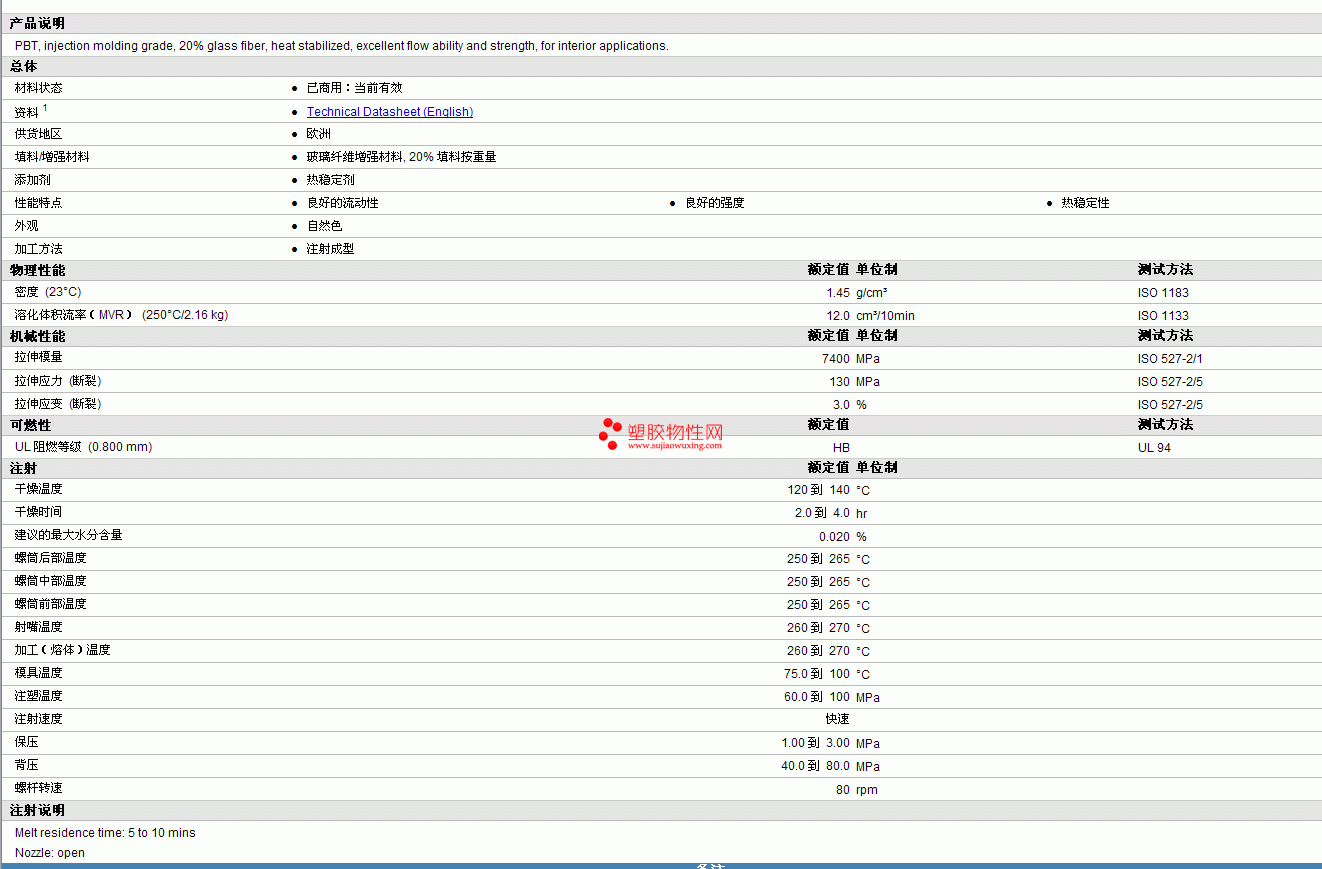Click the '添加剂' row label
The height and width of the screenshot is (869, 1322).
33,180
